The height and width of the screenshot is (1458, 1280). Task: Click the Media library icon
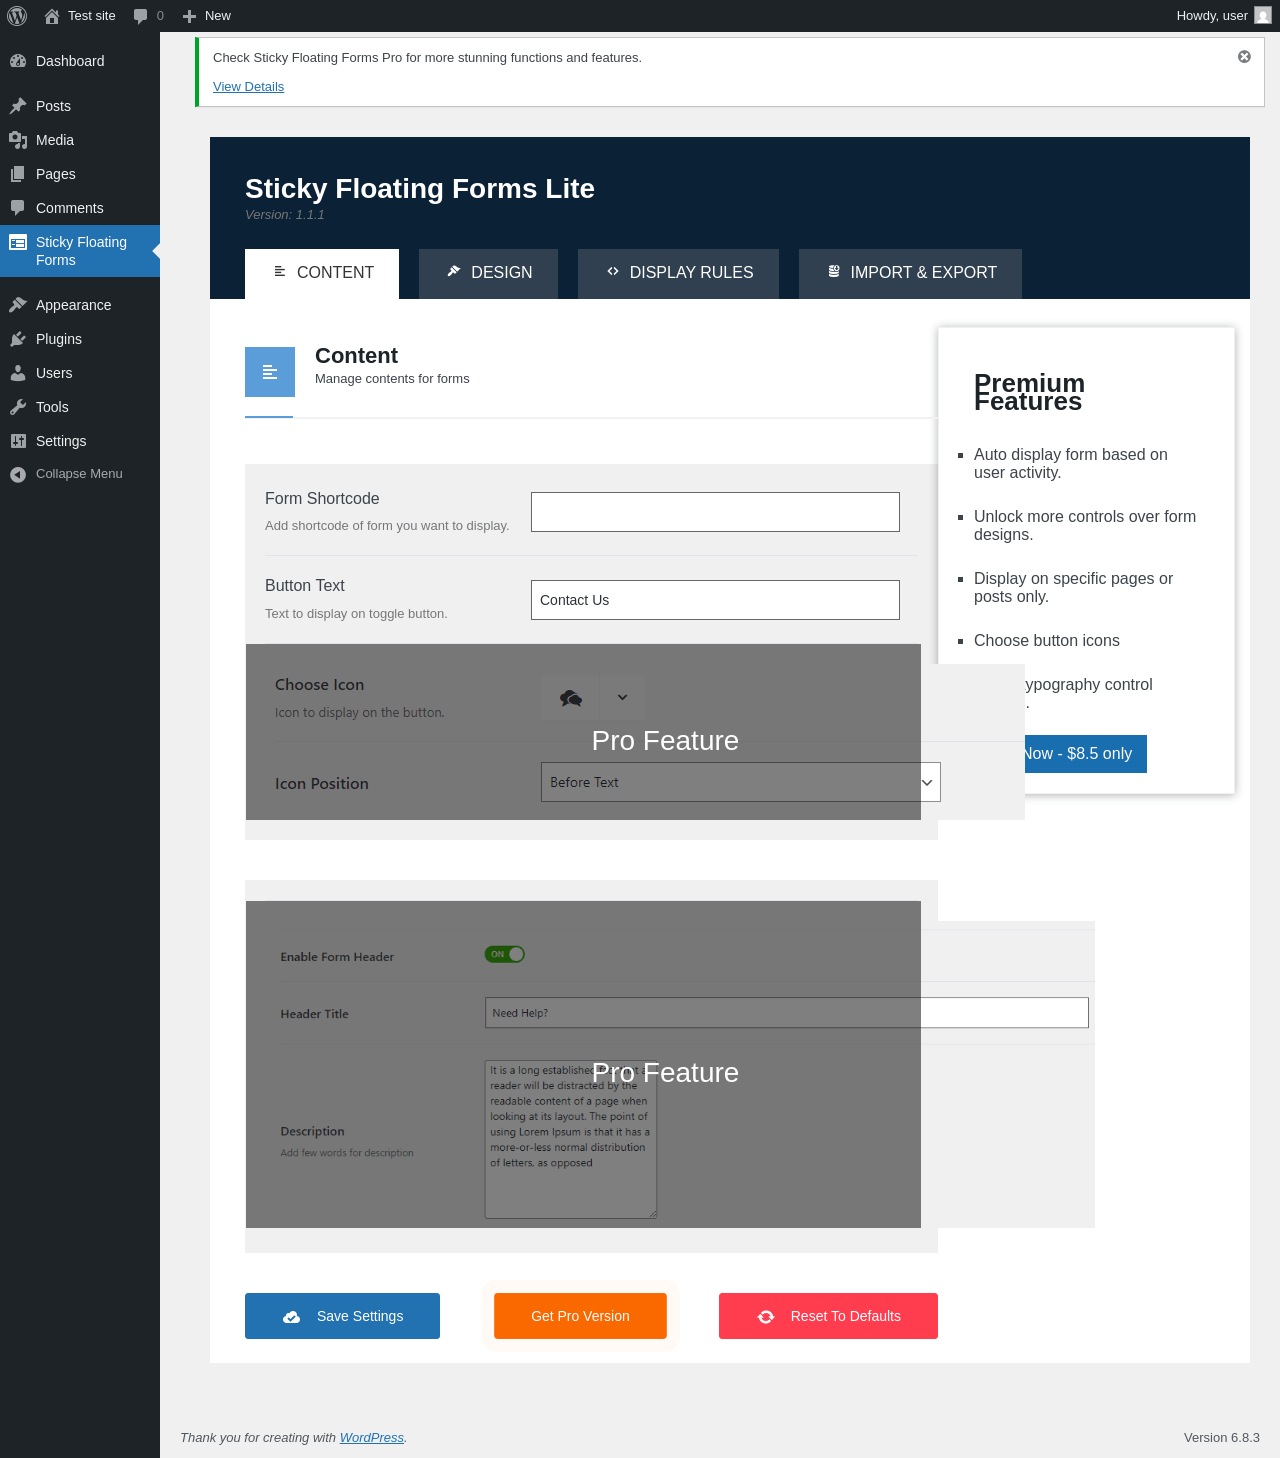click(x=18, y=140)
